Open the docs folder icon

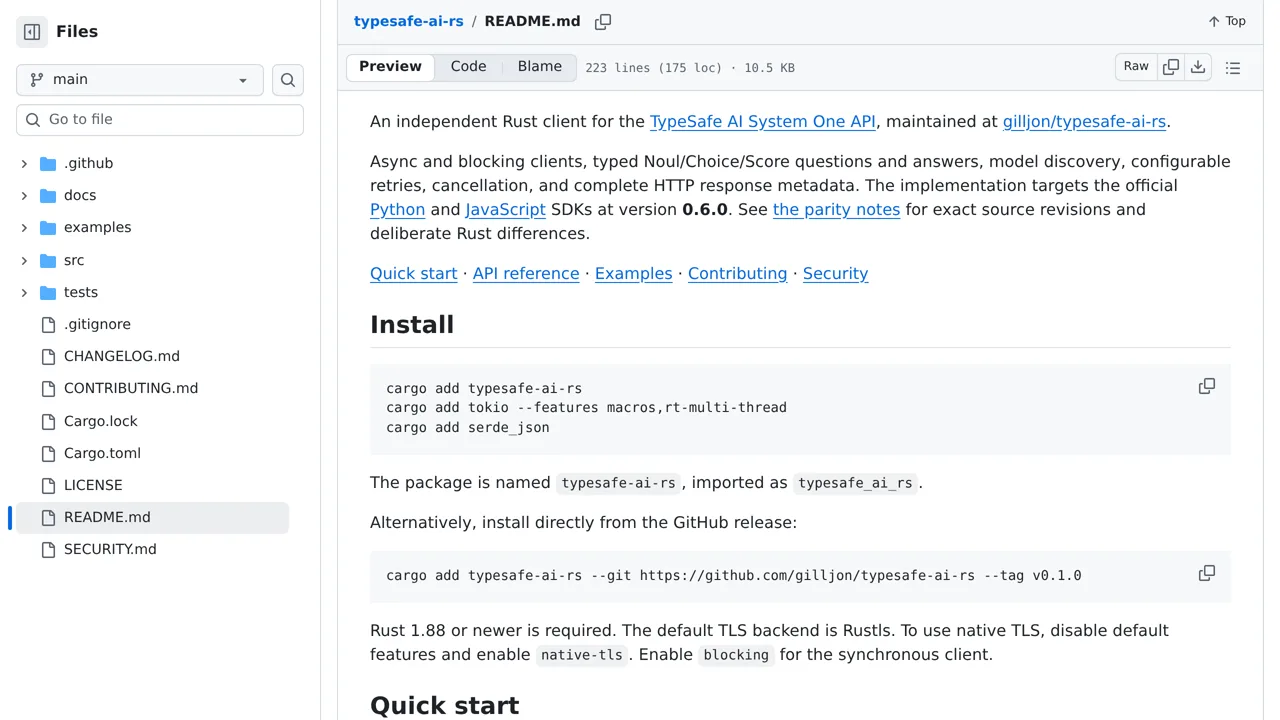pyautogui.click(x=48, y=196)
